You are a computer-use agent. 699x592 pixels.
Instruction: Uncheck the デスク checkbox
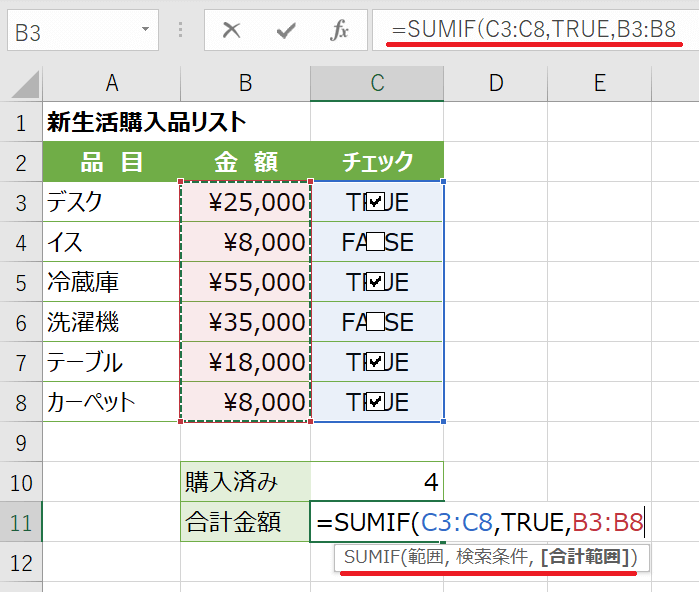click(x=376, y=202)
